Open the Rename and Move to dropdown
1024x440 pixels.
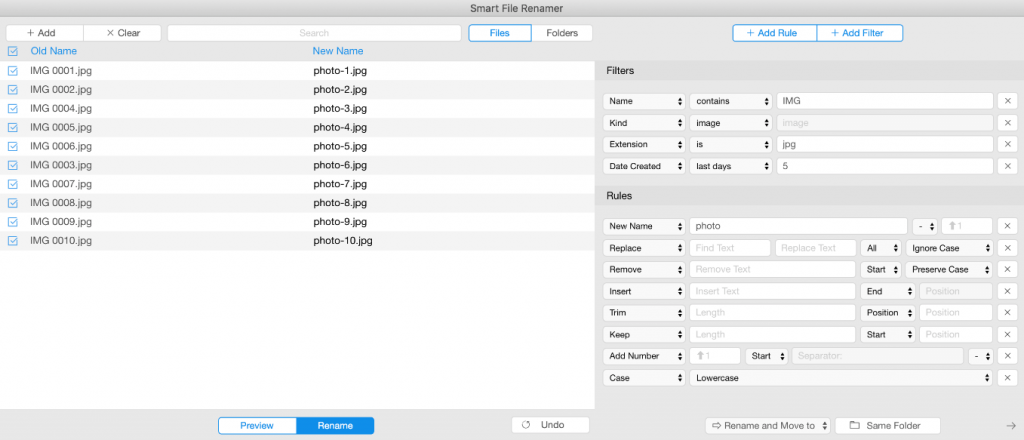point(768,426)
